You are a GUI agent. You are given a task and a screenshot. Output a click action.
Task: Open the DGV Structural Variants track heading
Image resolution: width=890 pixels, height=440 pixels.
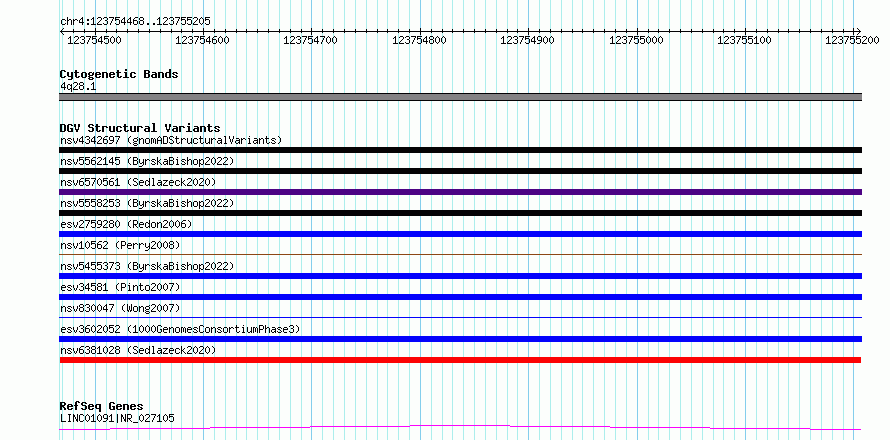[x=140, y=128]
